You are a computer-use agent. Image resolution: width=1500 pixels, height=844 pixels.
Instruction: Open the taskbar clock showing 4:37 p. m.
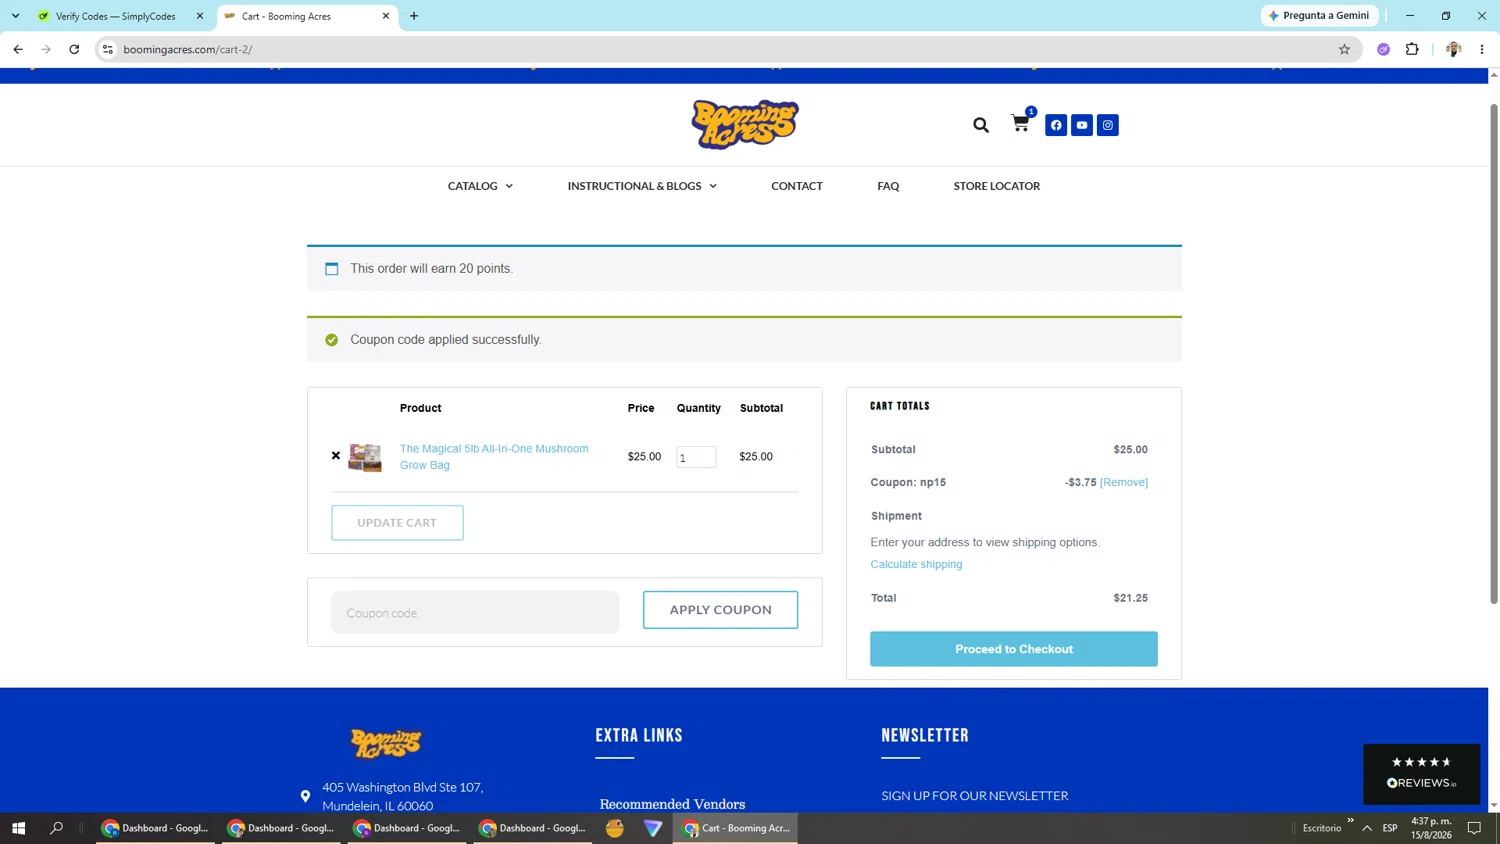pos(1431,828)
